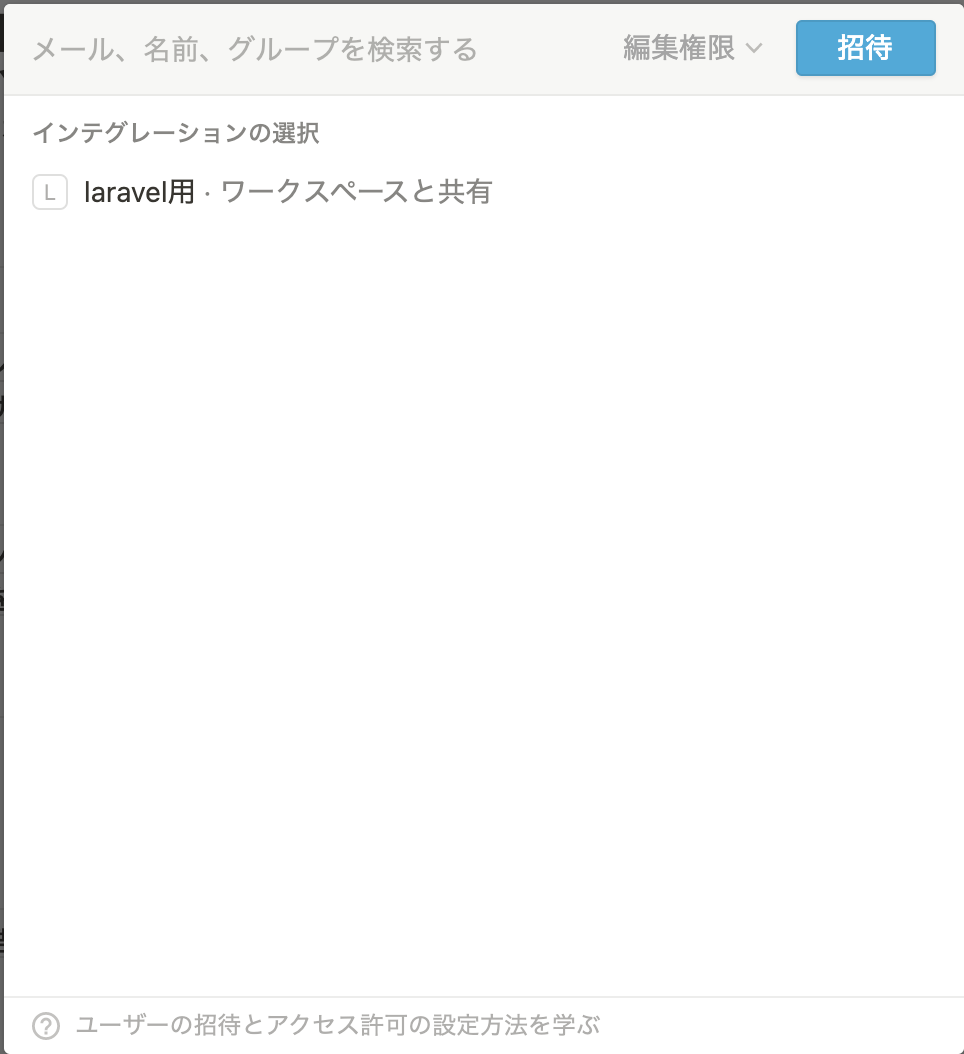Pick the integration shared with the workspace

pos(483,192)
